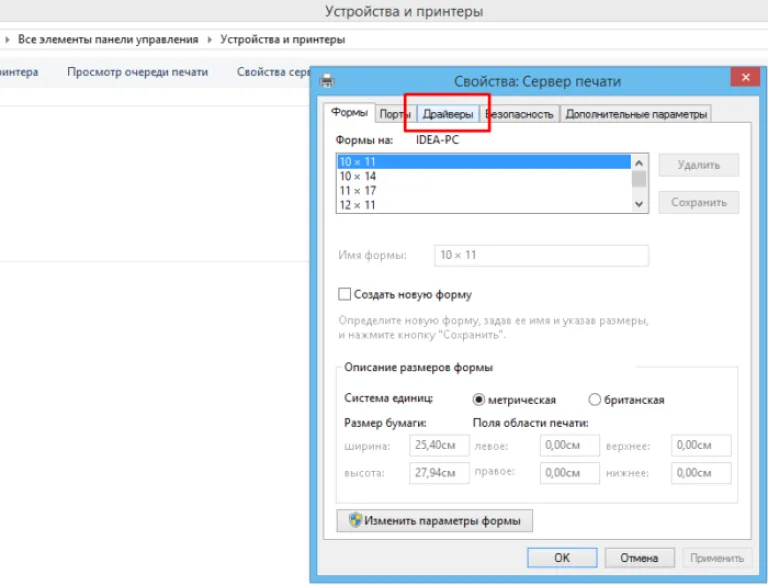This screenshot has width=768, height=585.
Task: Click Все элементы панели управления breadcrumb
Action: pyautogui.click(x=108, y=39)
